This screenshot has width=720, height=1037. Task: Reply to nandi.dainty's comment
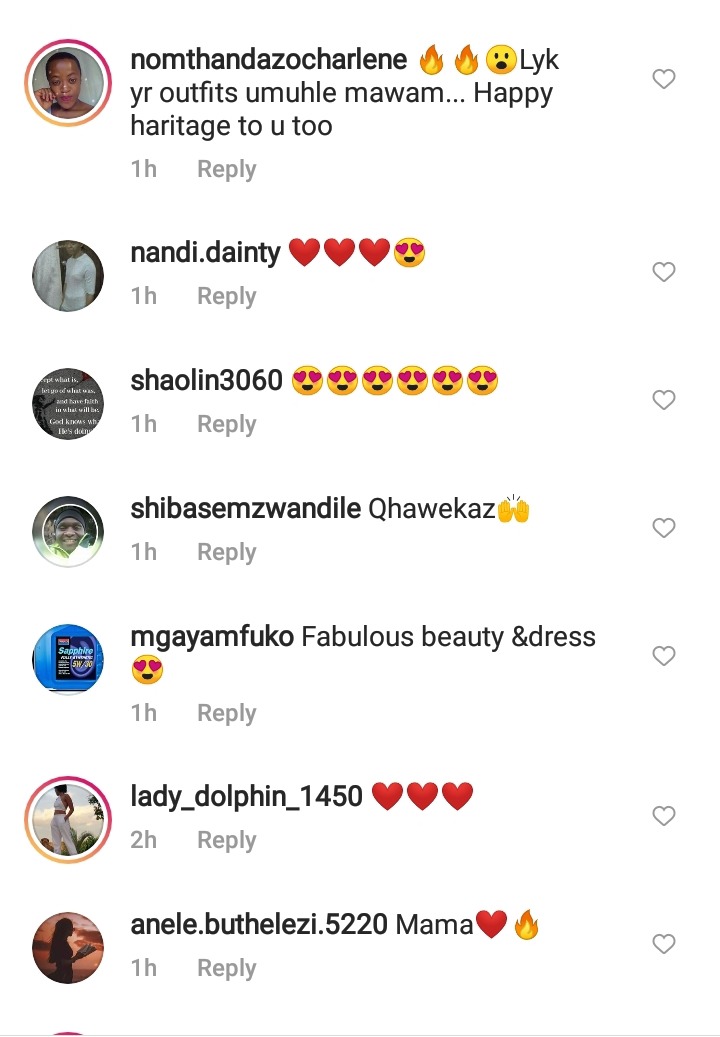226,296
